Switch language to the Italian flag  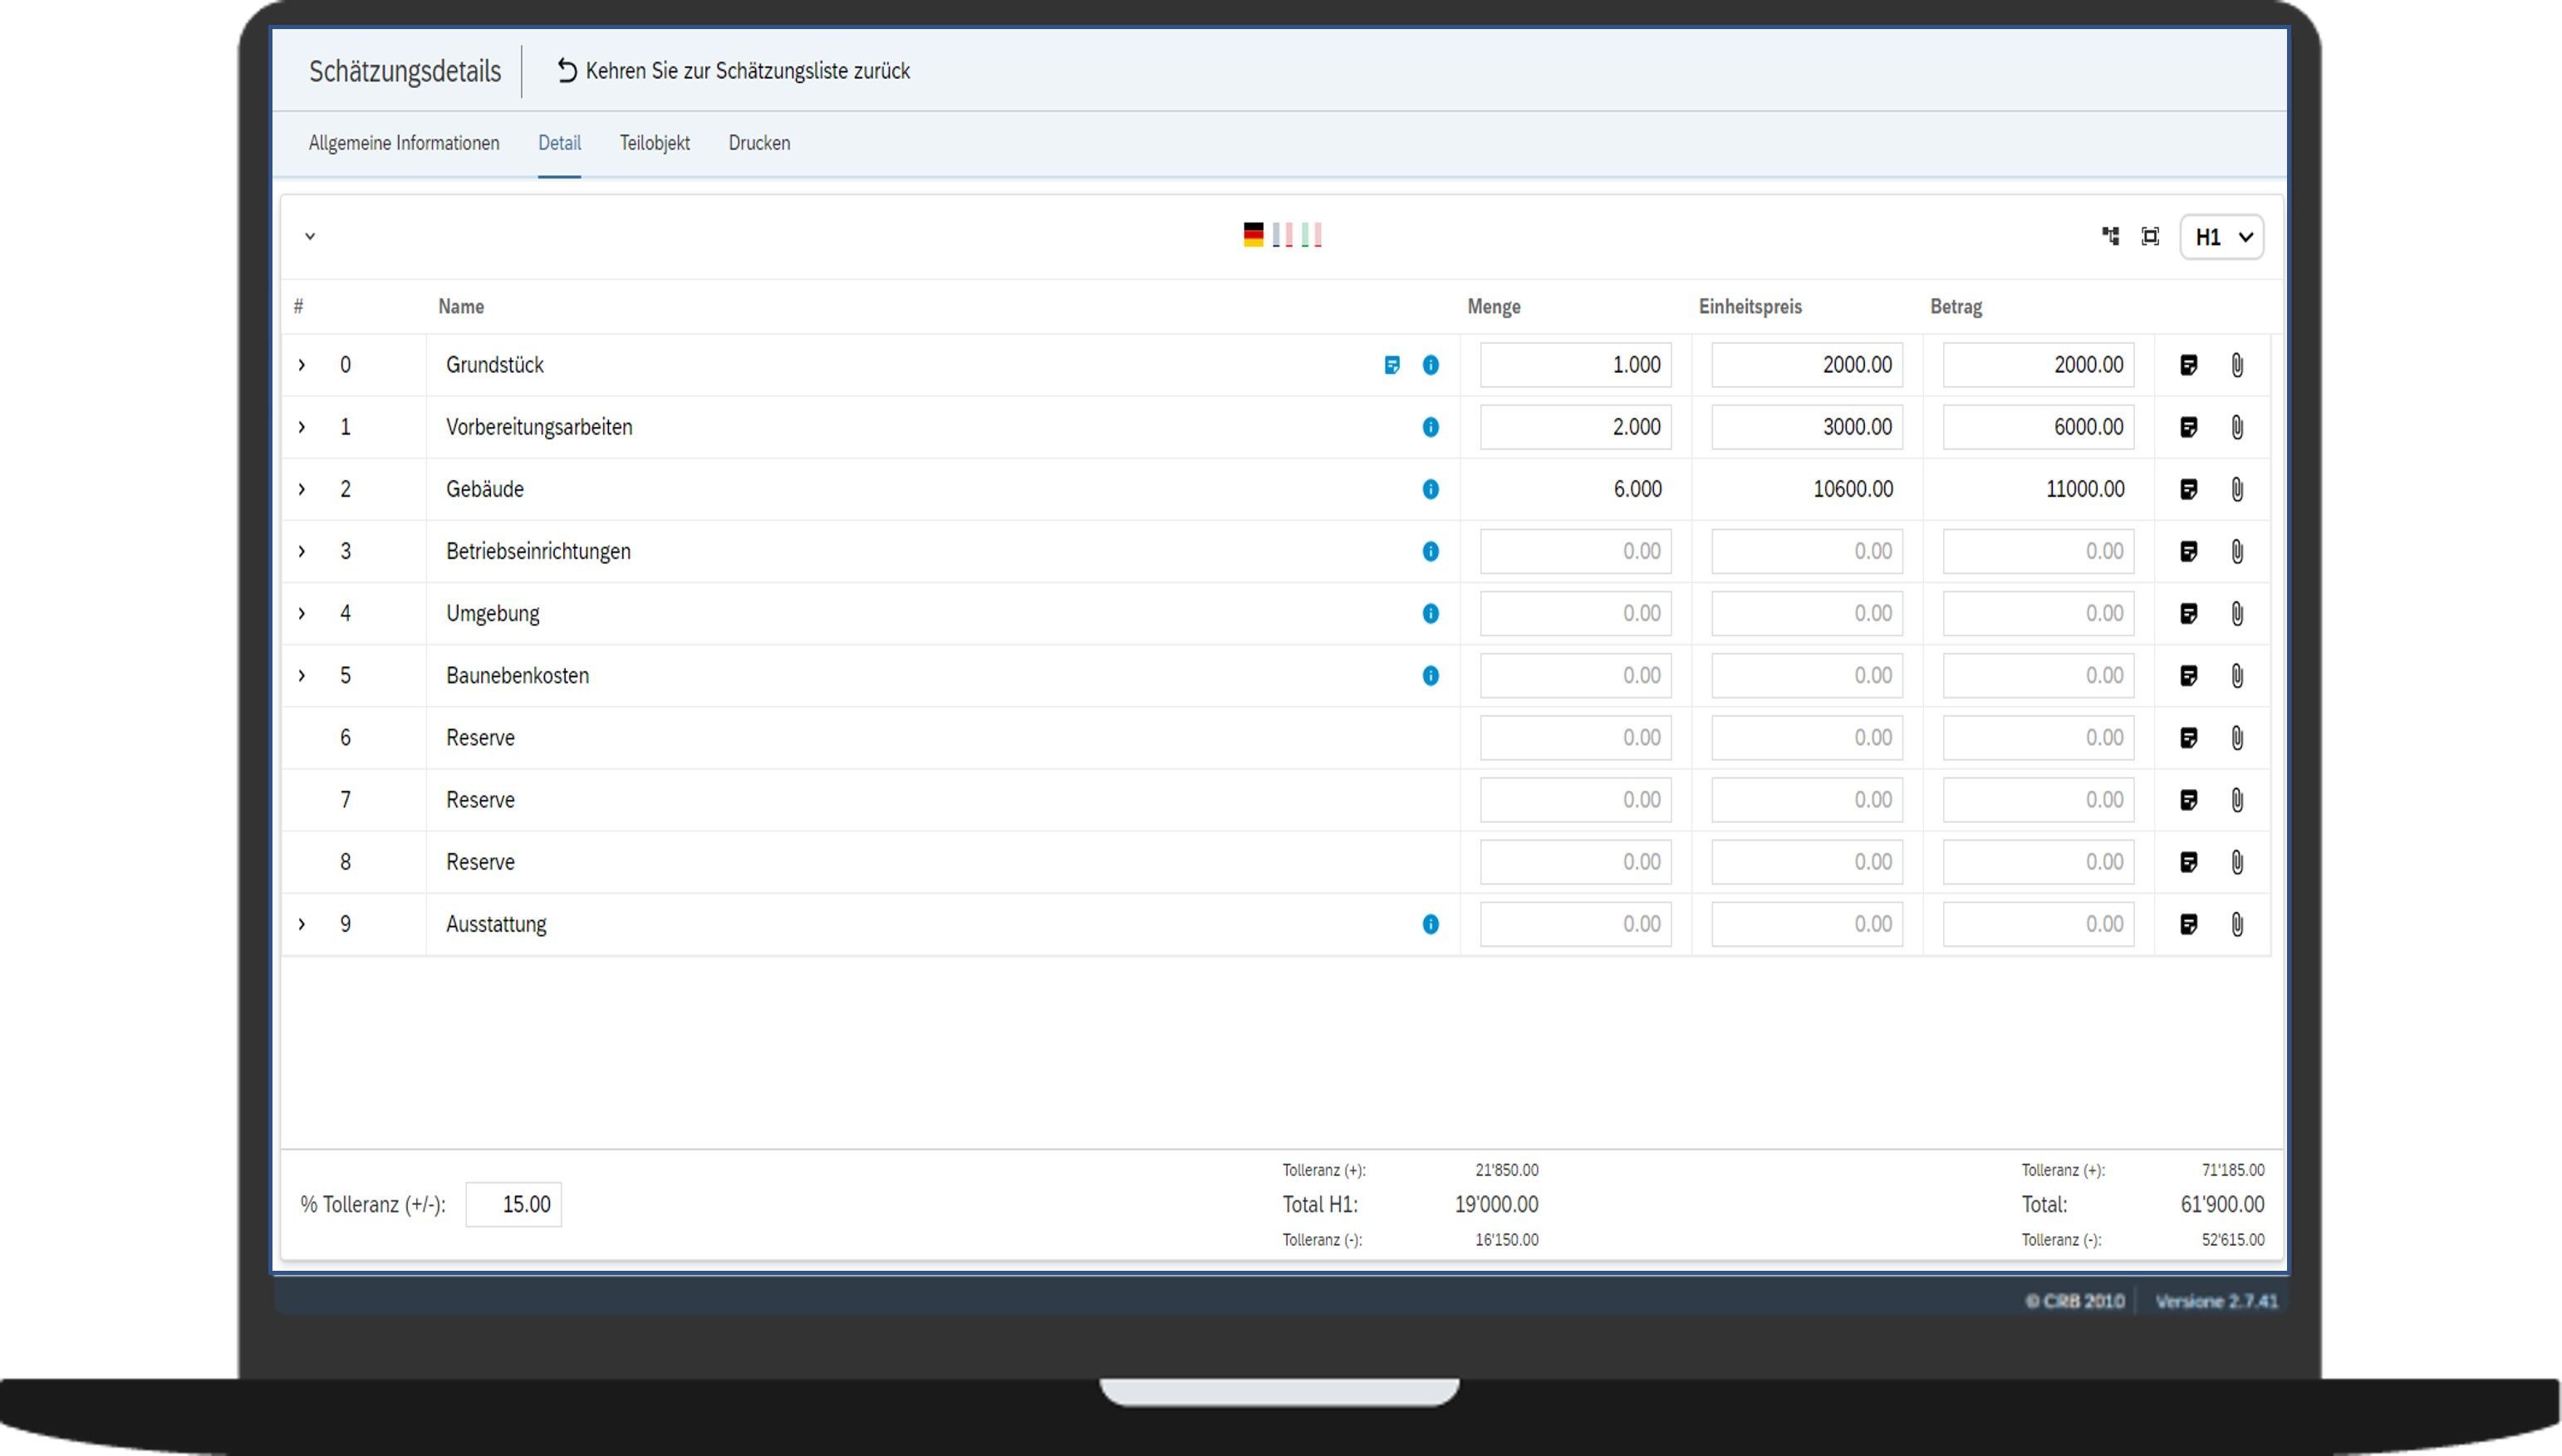pos(1311,235)
